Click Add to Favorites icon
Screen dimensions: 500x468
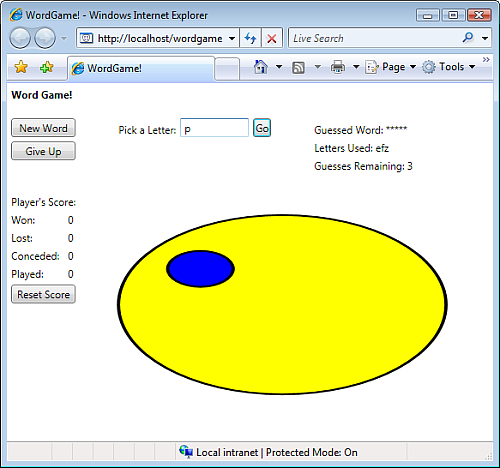click(x=47, y=67)
